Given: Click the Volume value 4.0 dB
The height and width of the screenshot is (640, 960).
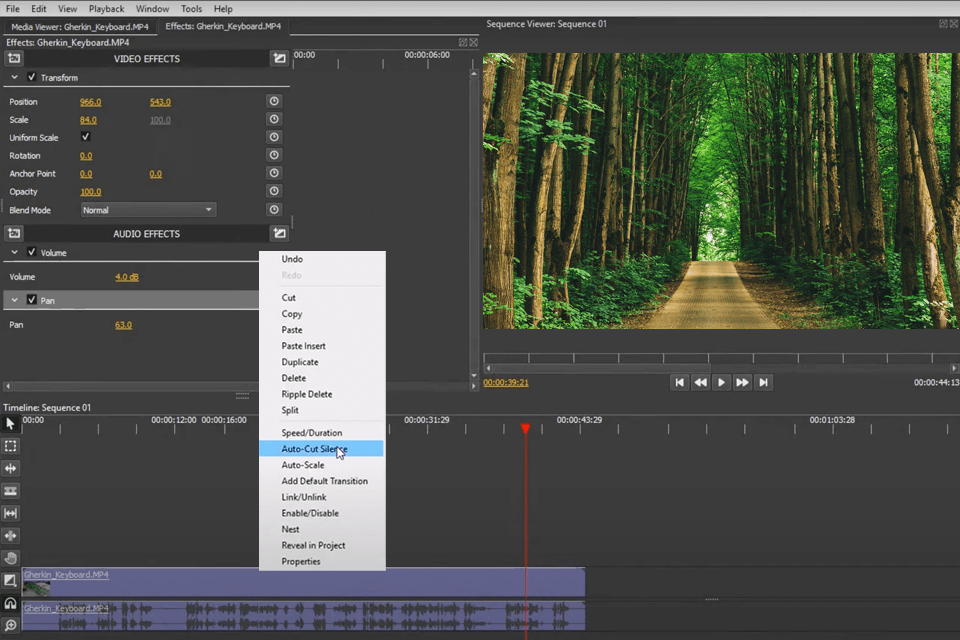Looking at the screenshot, I should (x=127, y=277).
